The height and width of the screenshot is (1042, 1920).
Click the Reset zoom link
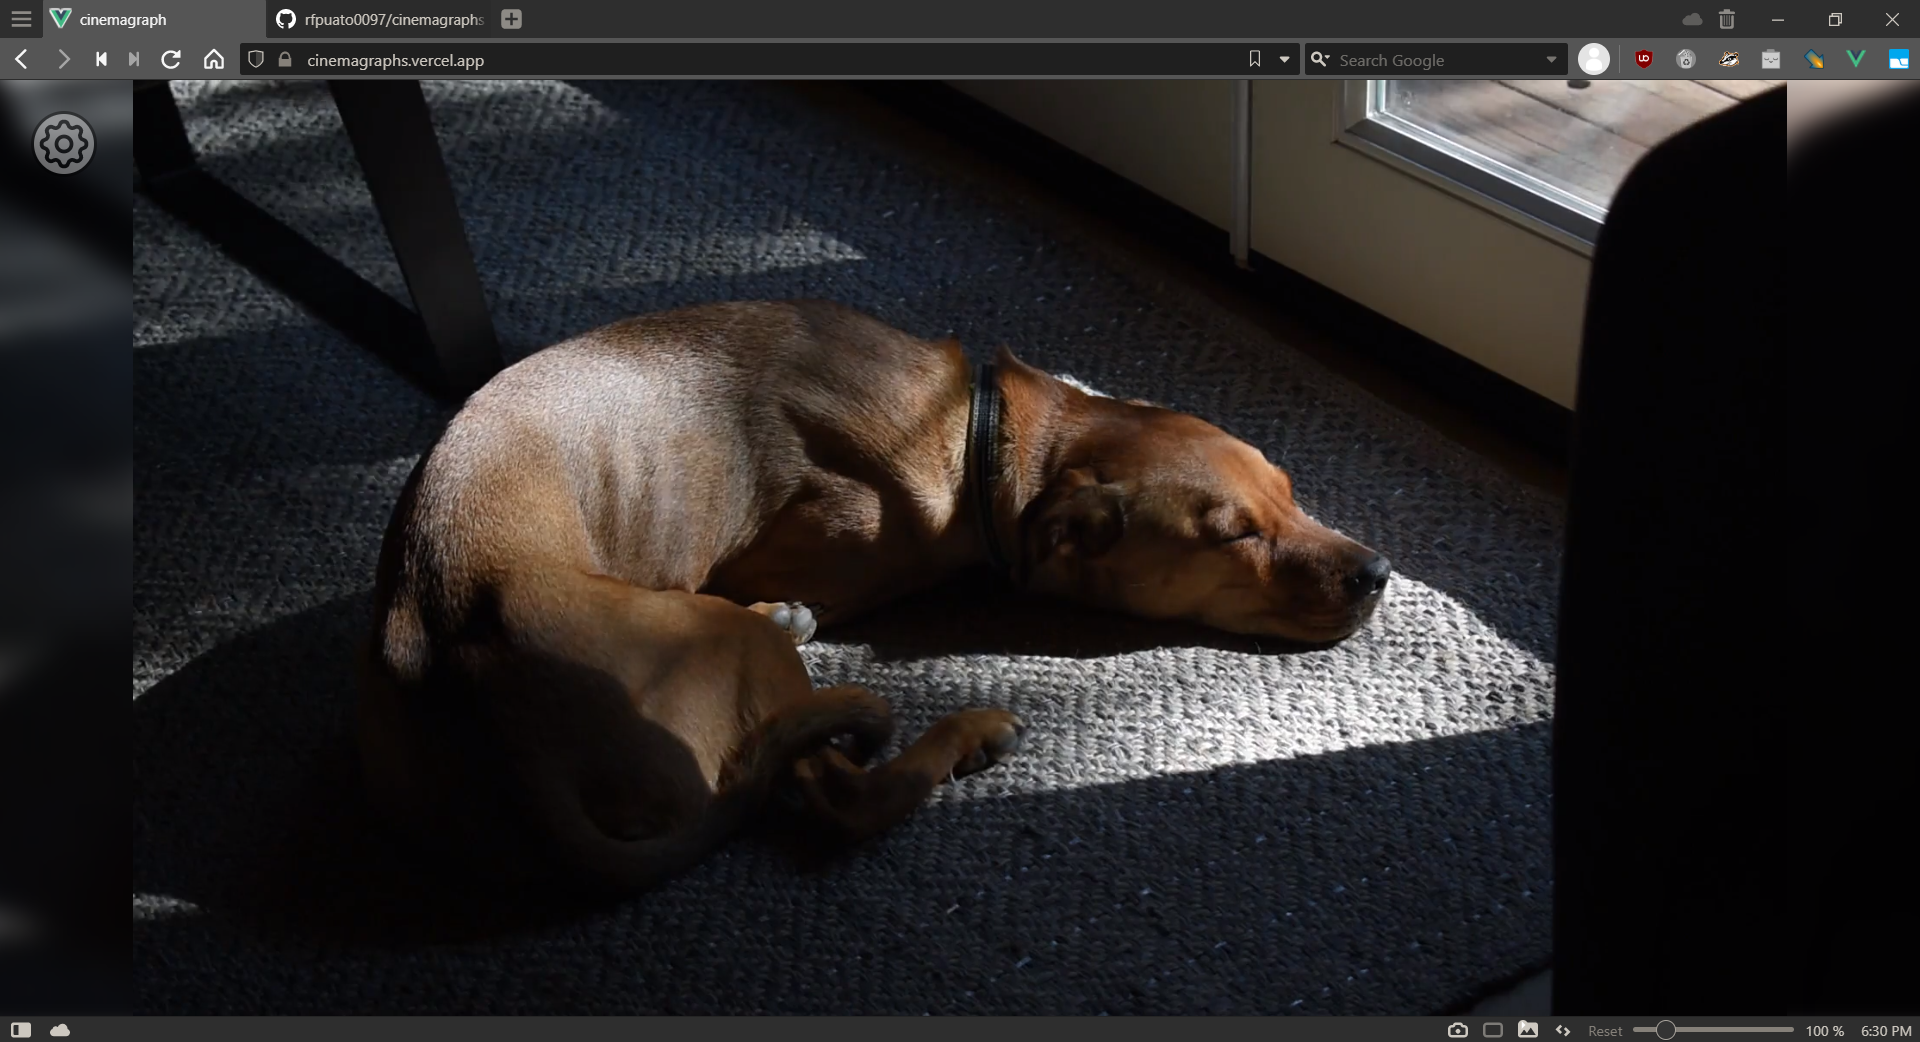click(1605, 1031)
